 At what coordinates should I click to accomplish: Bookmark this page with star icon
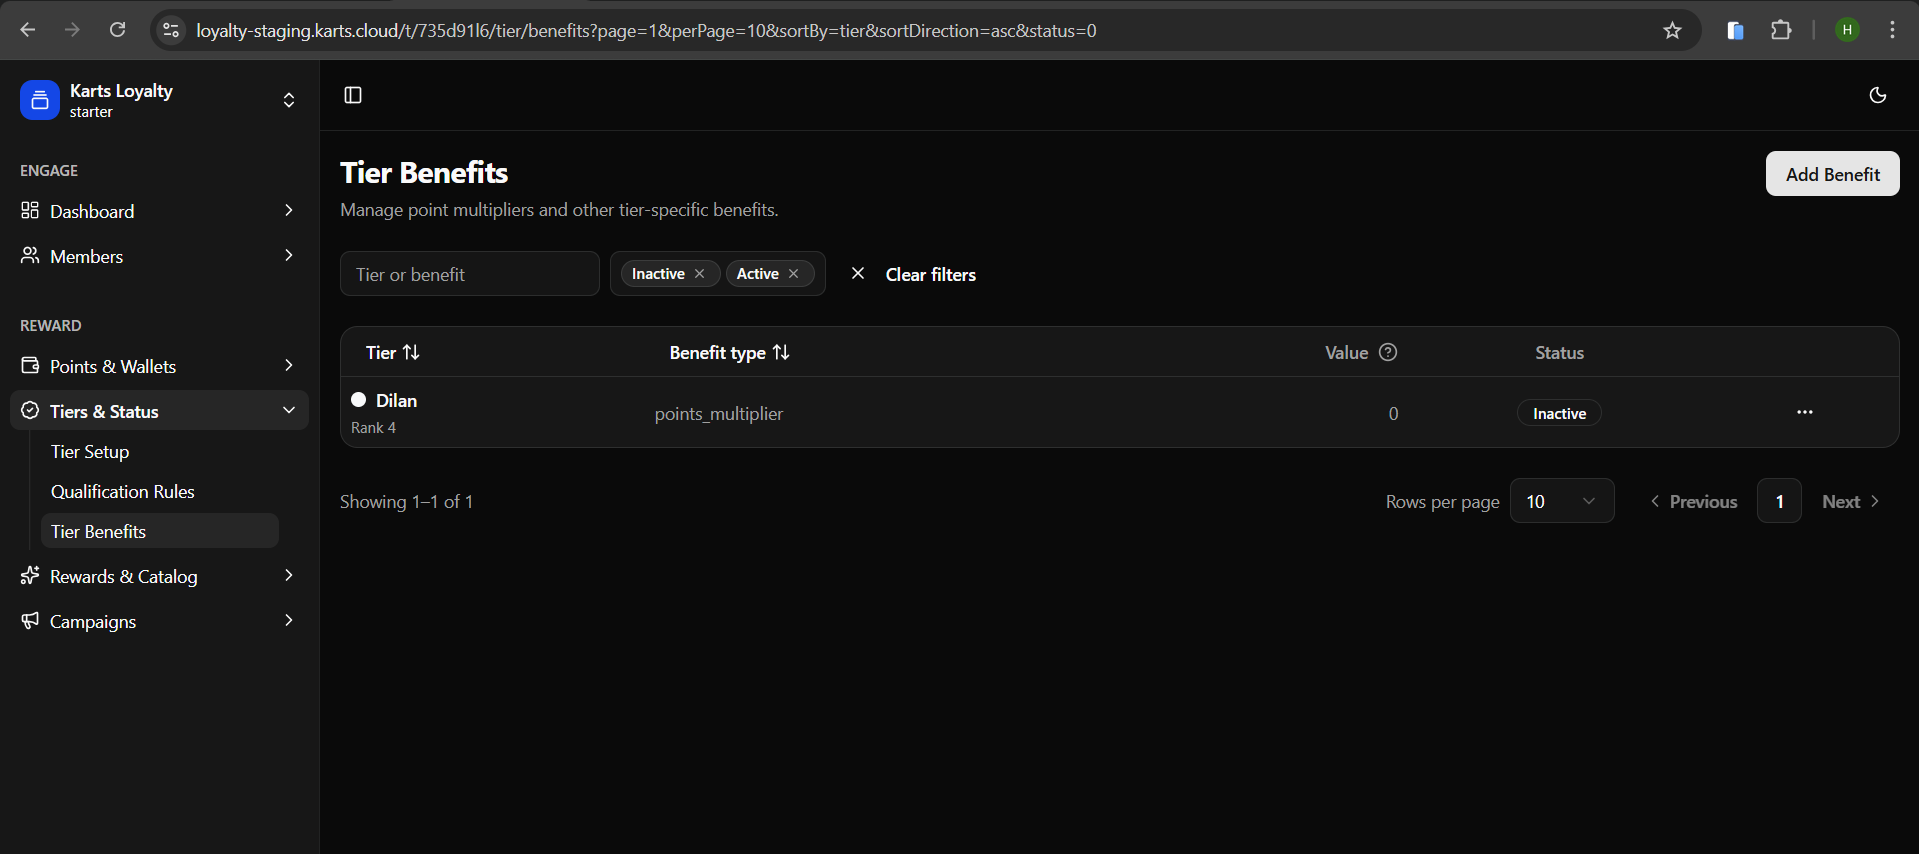click(1672, 30)
